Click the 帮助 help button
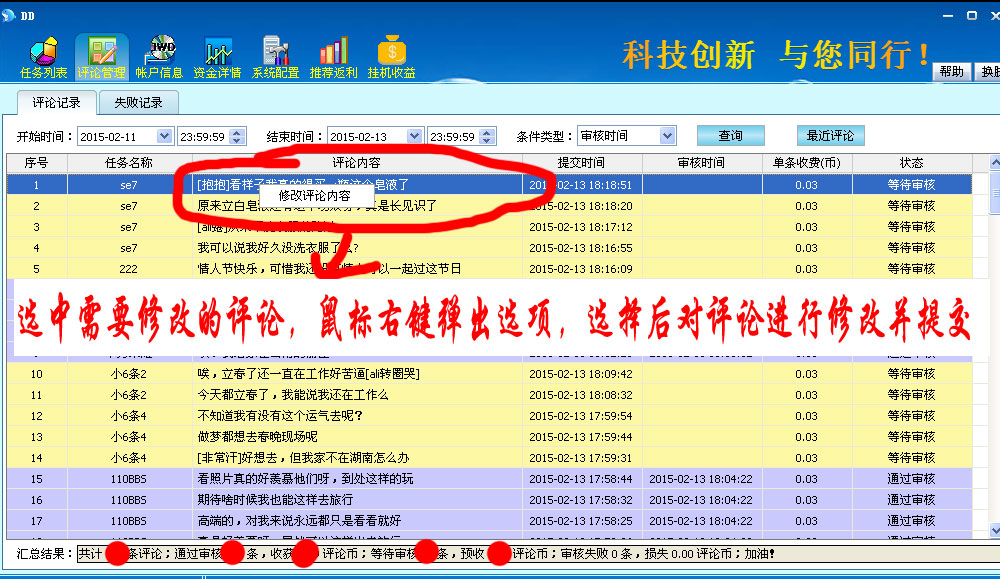This screenshot has width=1000, height=579. (952, 71)
